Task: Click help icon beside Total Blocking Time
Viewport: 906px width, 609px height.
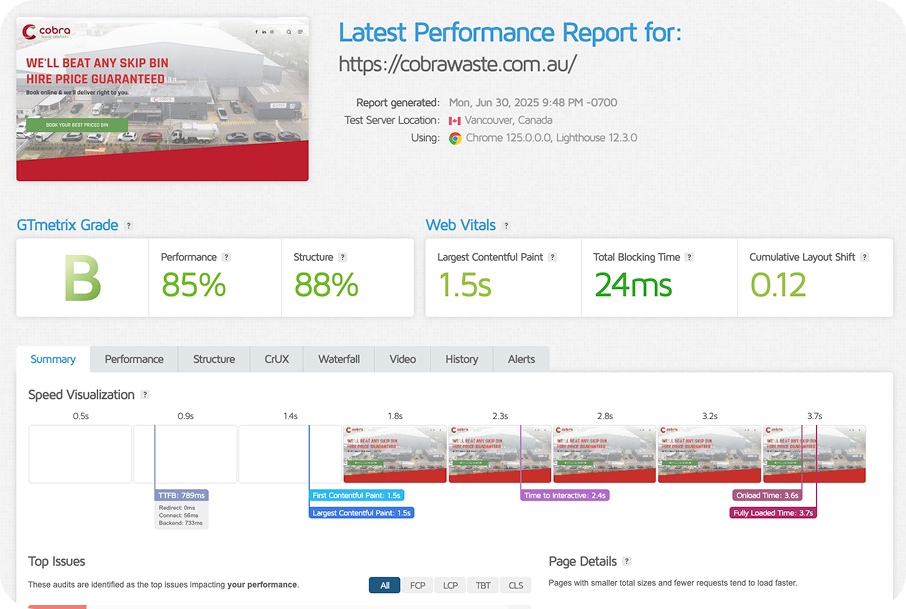Action: pos(690,257)
